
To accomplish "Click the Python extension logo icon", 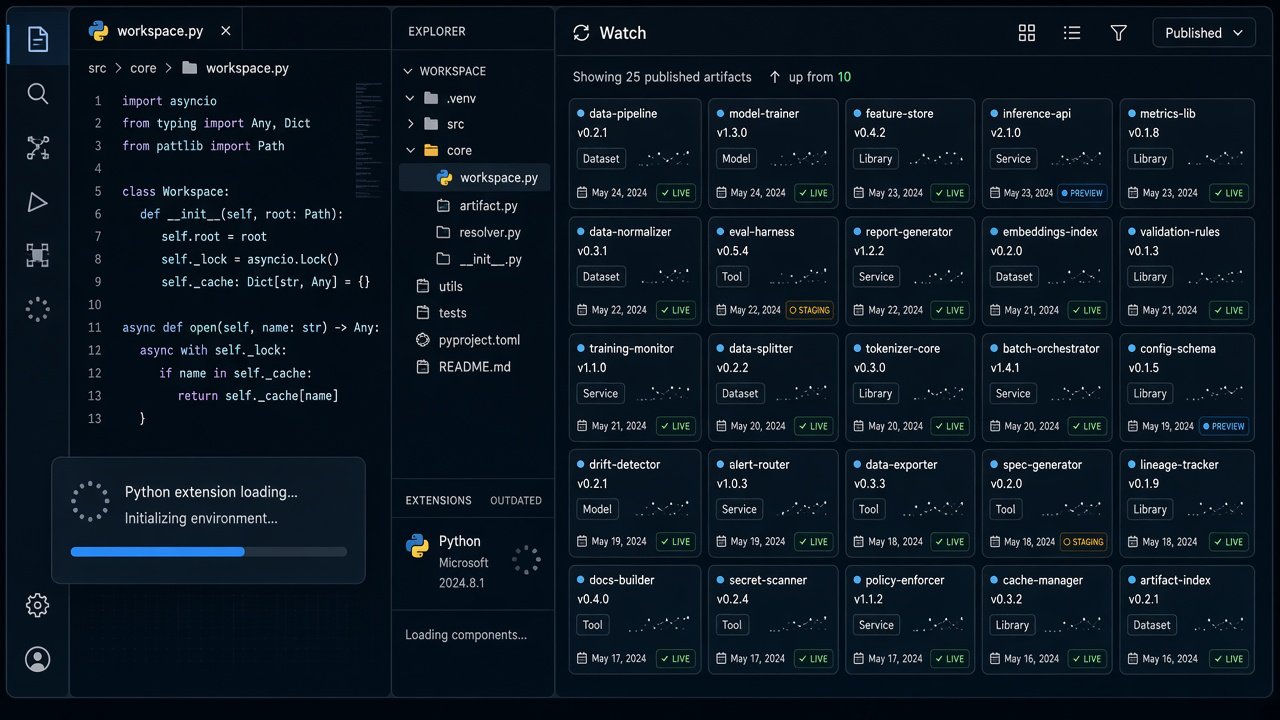I will 417,545.
